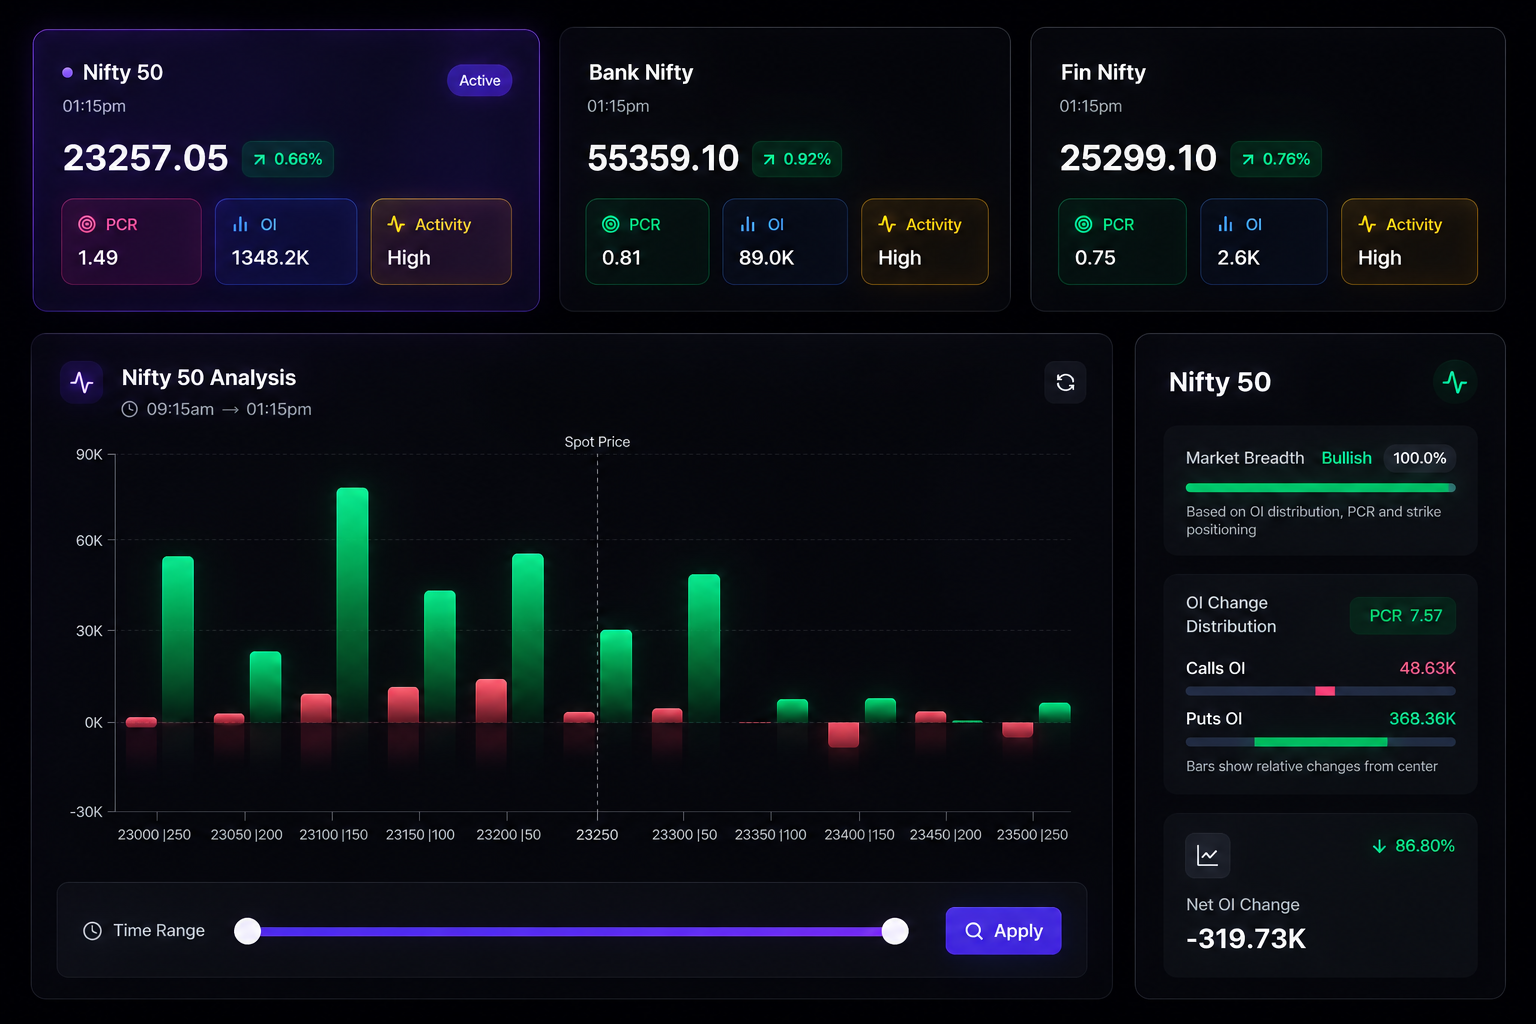Select the green bar at strike 23300

[704, 648]
